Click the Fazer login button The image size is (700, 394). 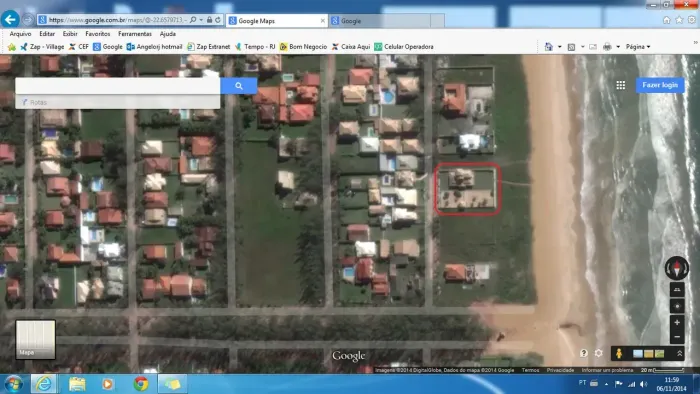[660, 85]
